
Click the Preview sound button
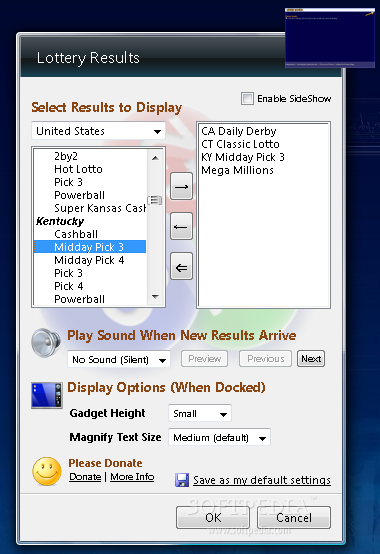[204, 359]
